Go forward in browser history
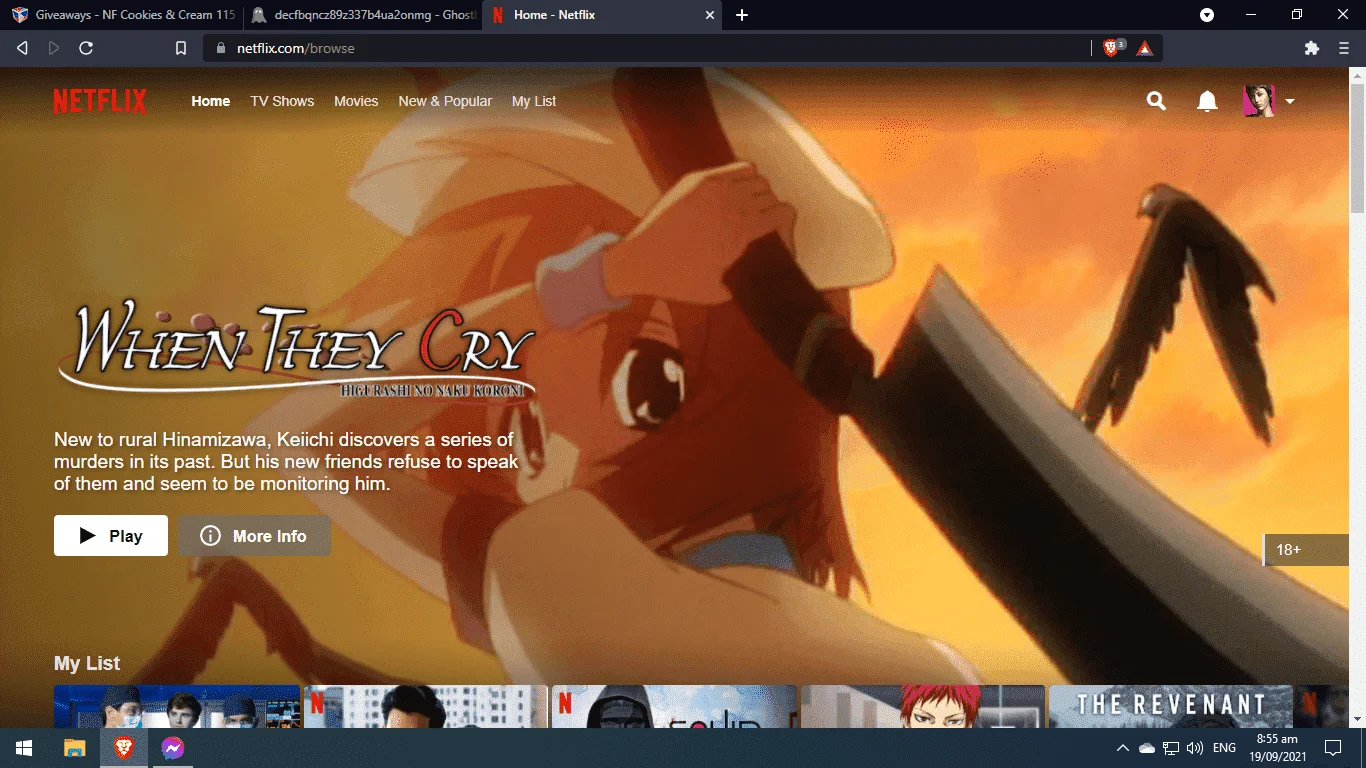This screenshot has height=768, width=1366. 54,48
